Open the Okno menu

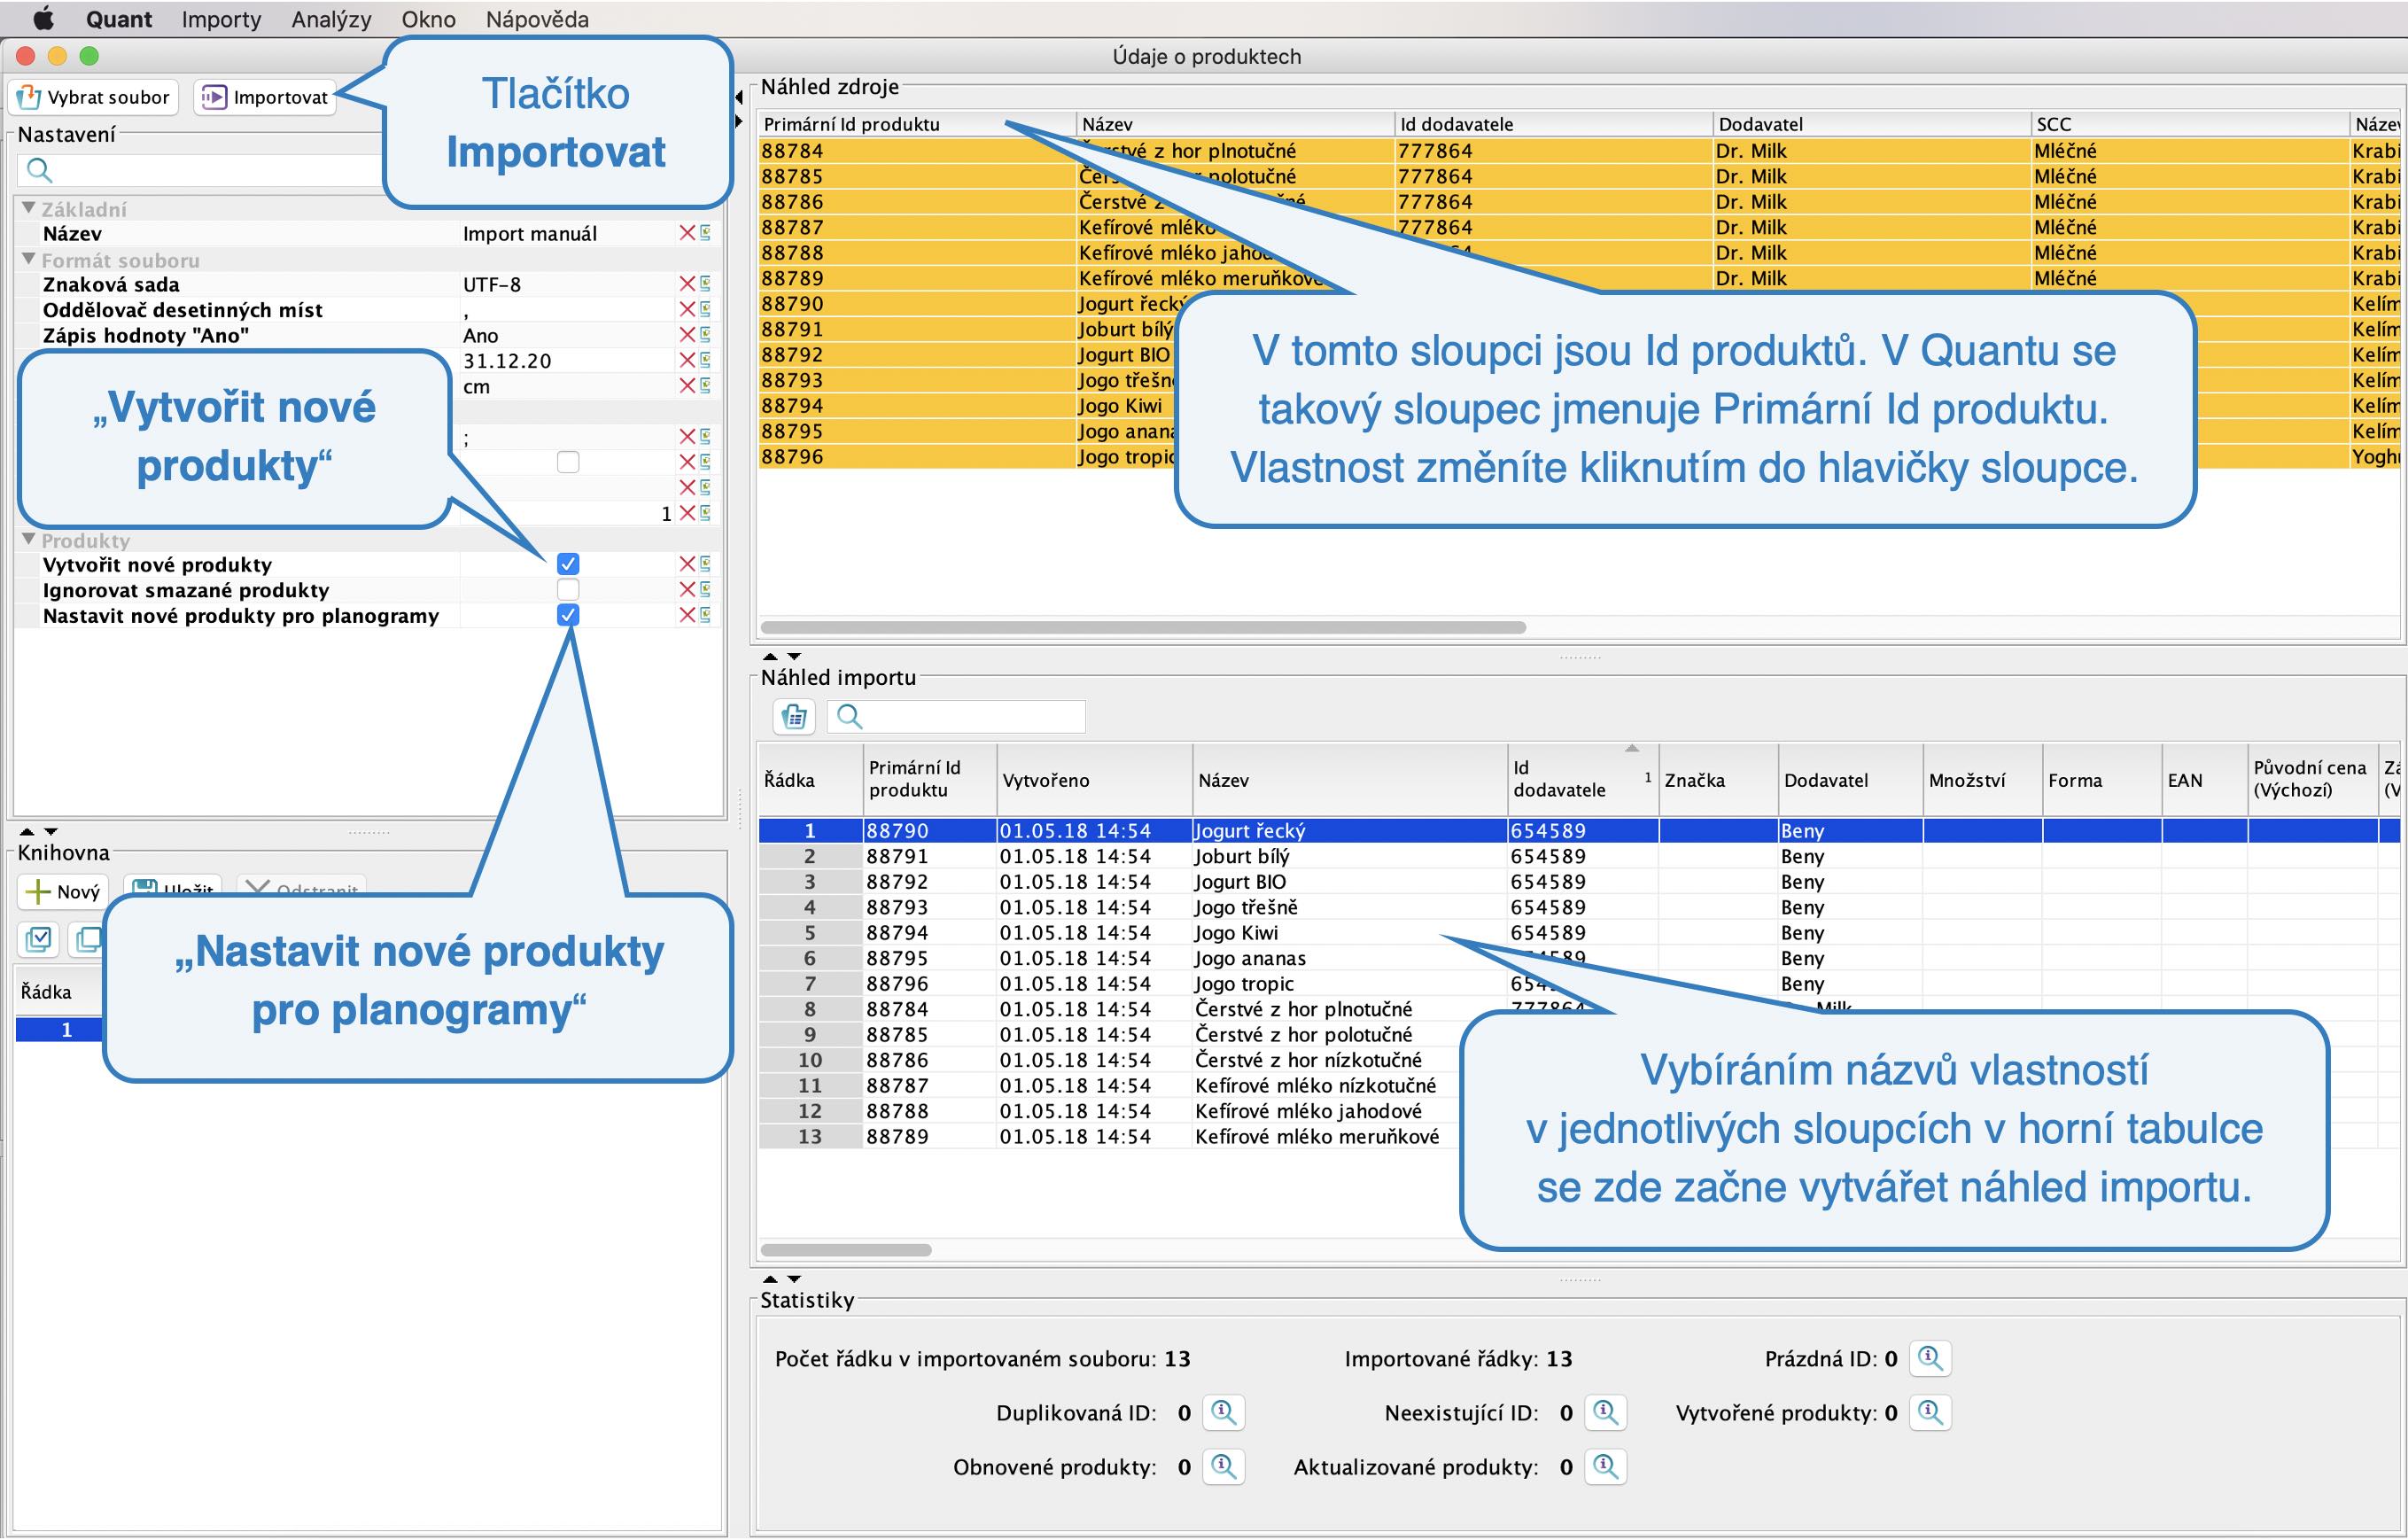click(x=428, y=19)
